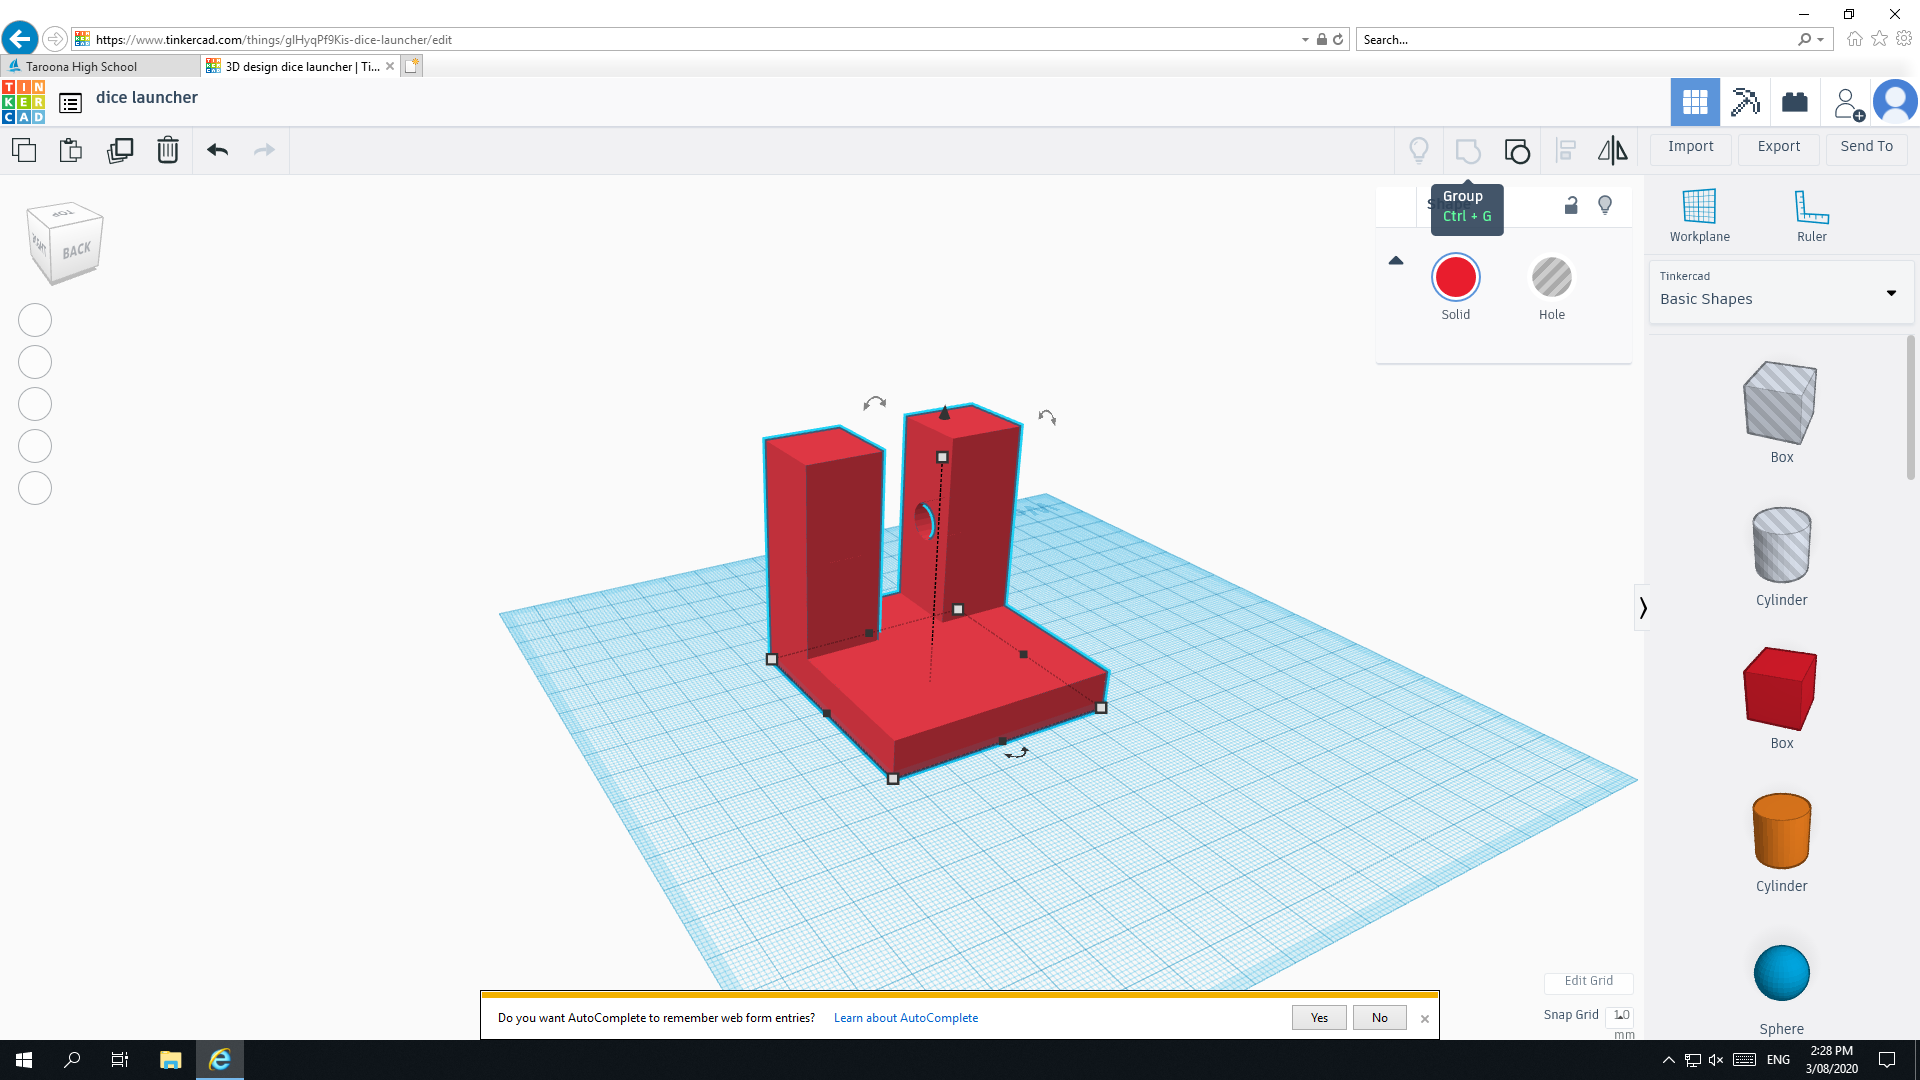The width and height of the screenshot is (1920, 1080).
Task: Group the selected shapes
Action: tap(1468, 151)
